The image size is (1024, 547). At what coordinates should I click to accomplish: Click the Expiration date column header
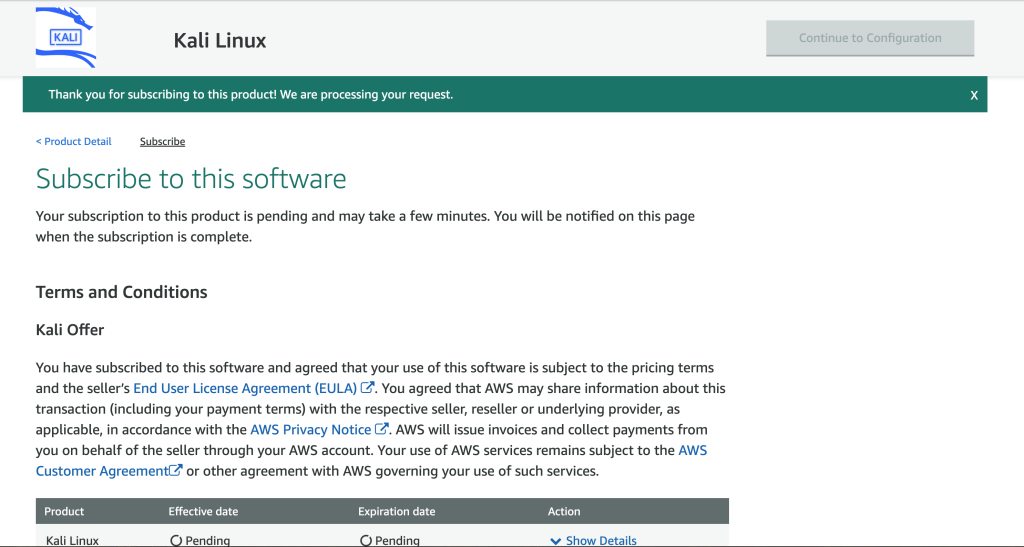[x=396, y=511]
